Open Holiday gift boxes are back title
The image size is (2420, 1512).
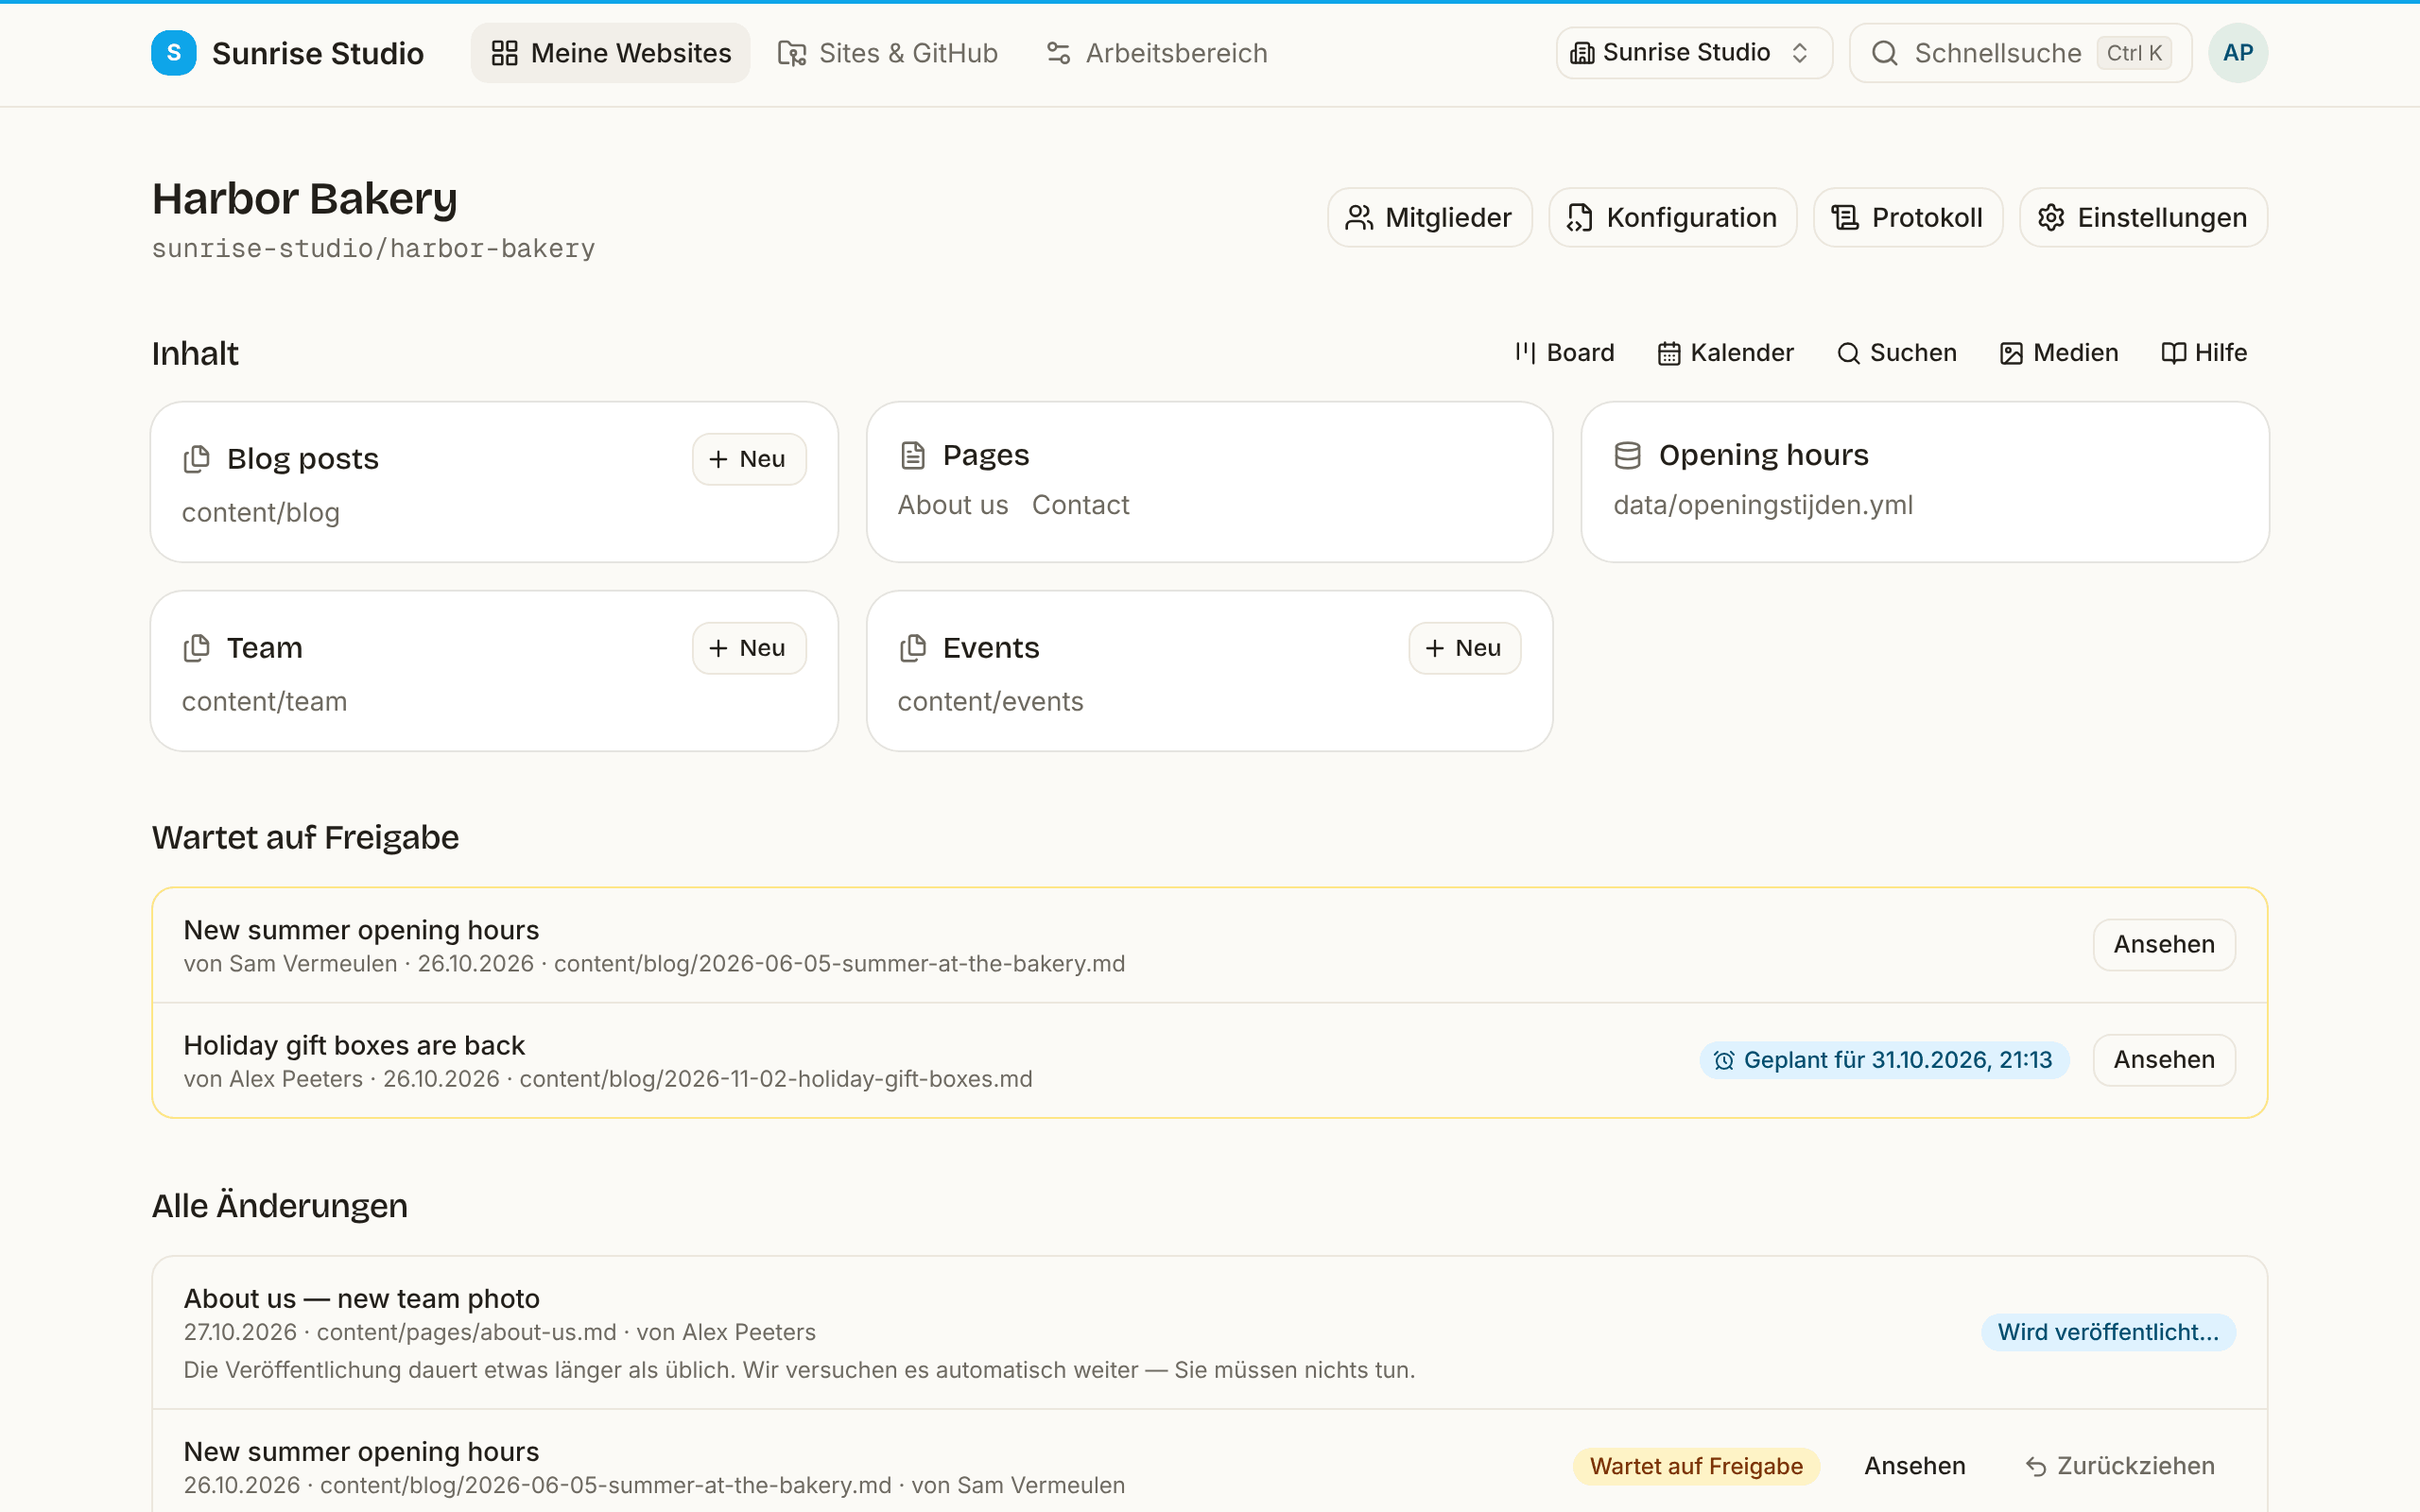[x=354, y=1045]
